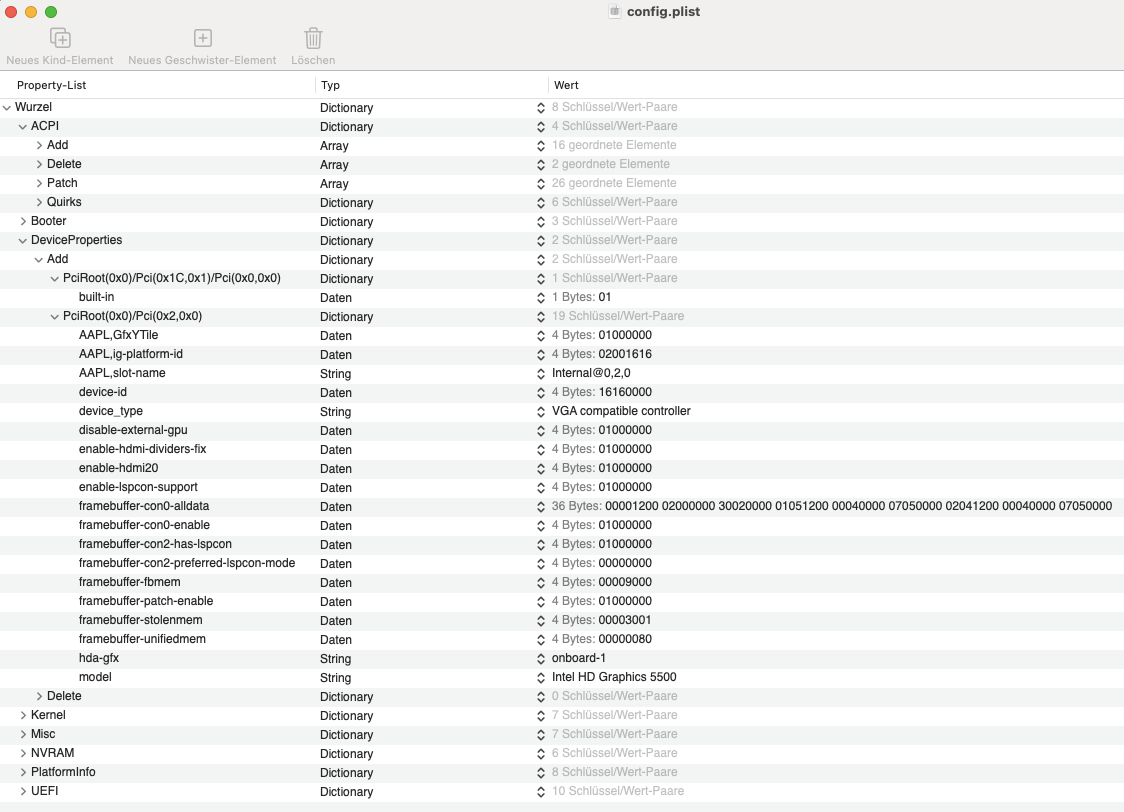The height and width of the screenshot is (812, 1124).
Task: Click Typ cell Array for Patch row
Action: pos(334,183)
